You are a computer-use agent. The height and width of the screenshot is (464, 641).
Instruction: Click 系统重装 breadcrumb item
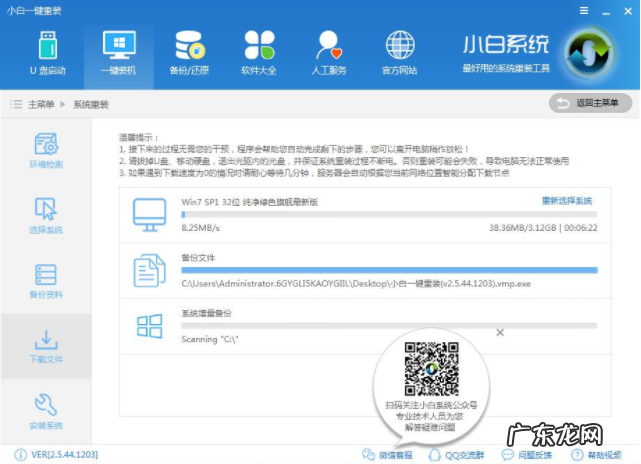point(91,104)
